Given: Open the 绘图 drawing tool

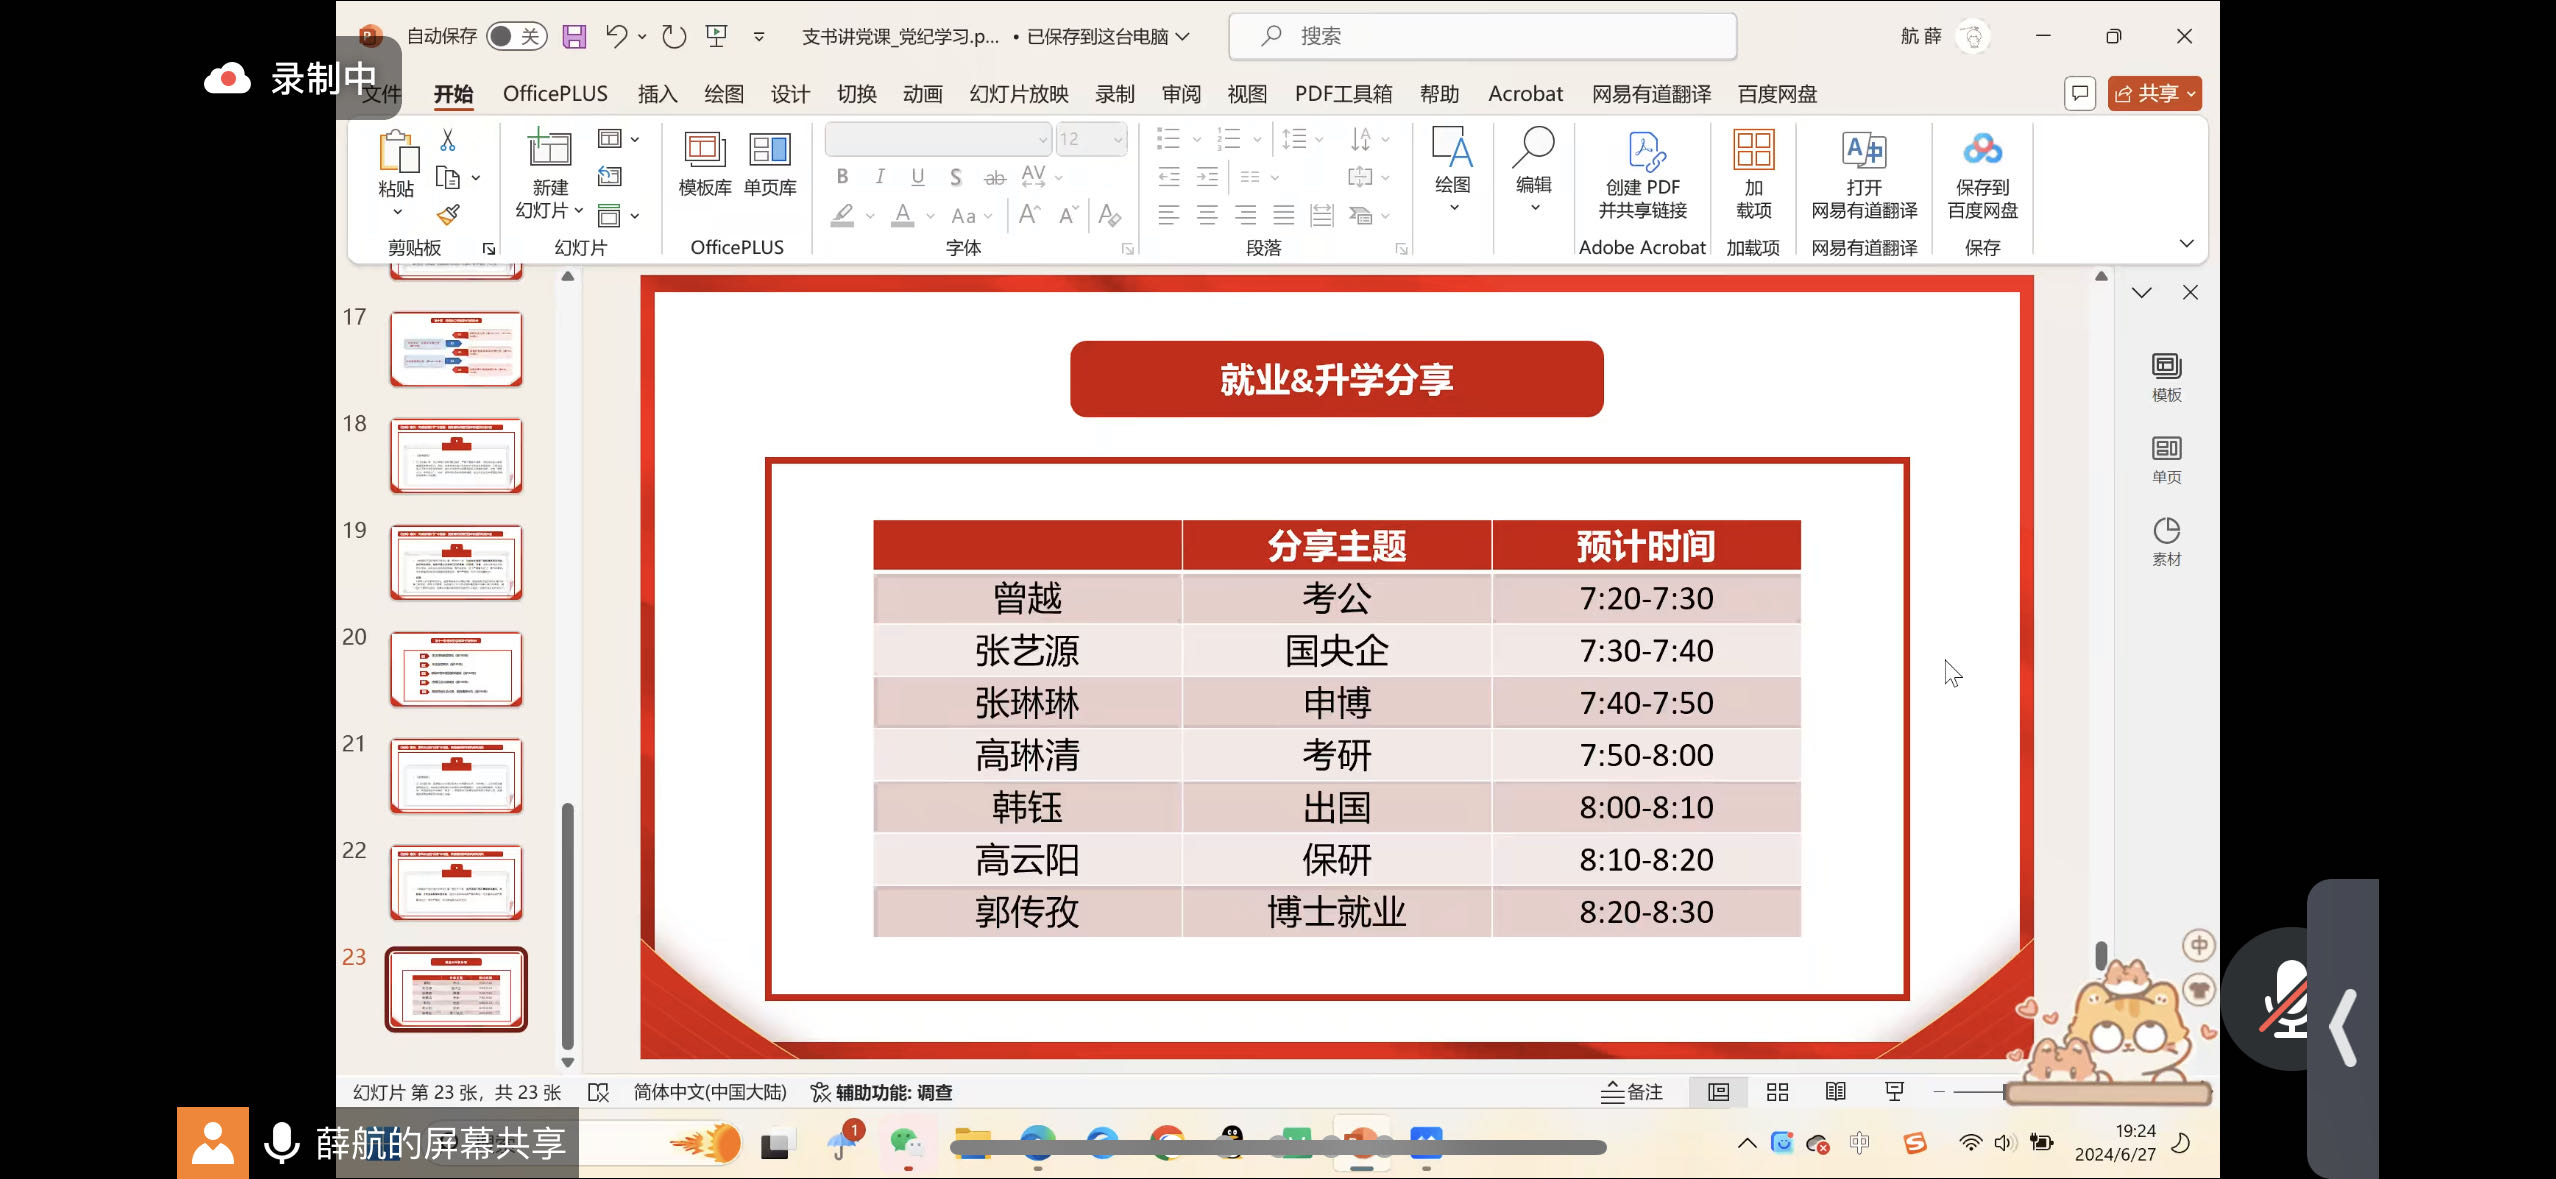Looking at the screenshot, I should [x=1452, y=165].
